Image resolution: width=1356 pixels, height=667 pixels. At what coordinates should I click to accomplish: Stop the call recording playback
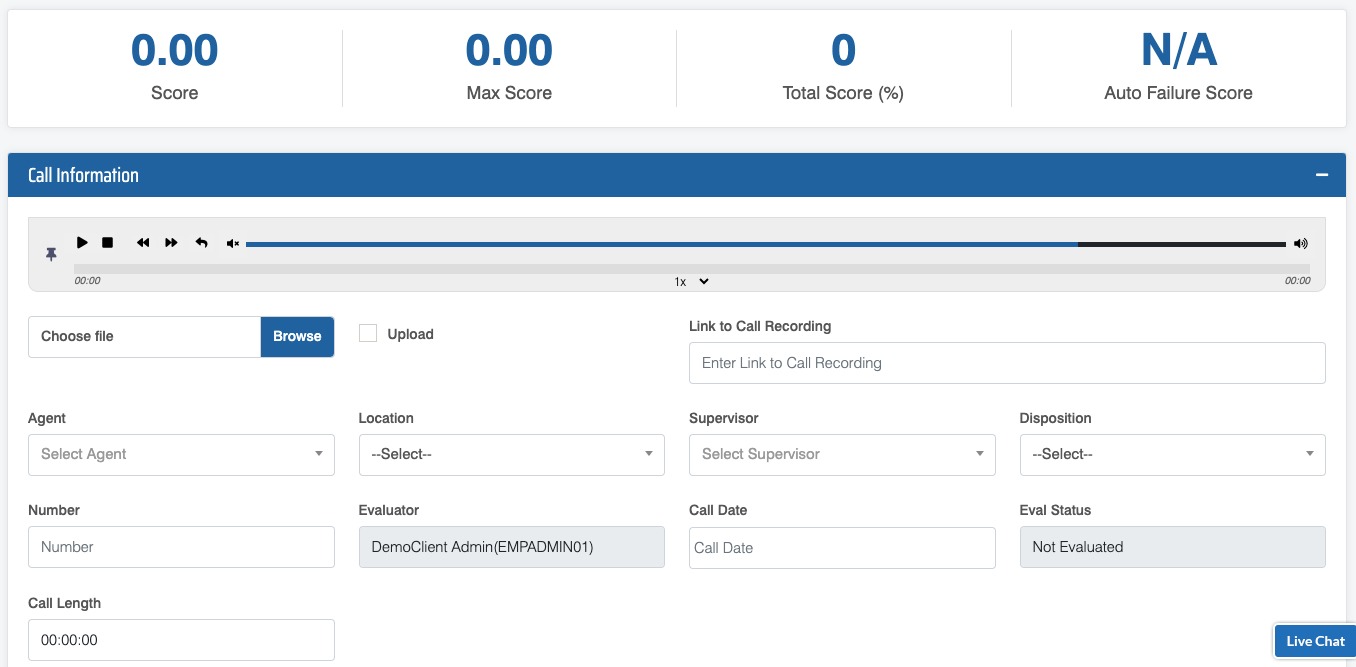pyautogui.click(x=108, y=243)
